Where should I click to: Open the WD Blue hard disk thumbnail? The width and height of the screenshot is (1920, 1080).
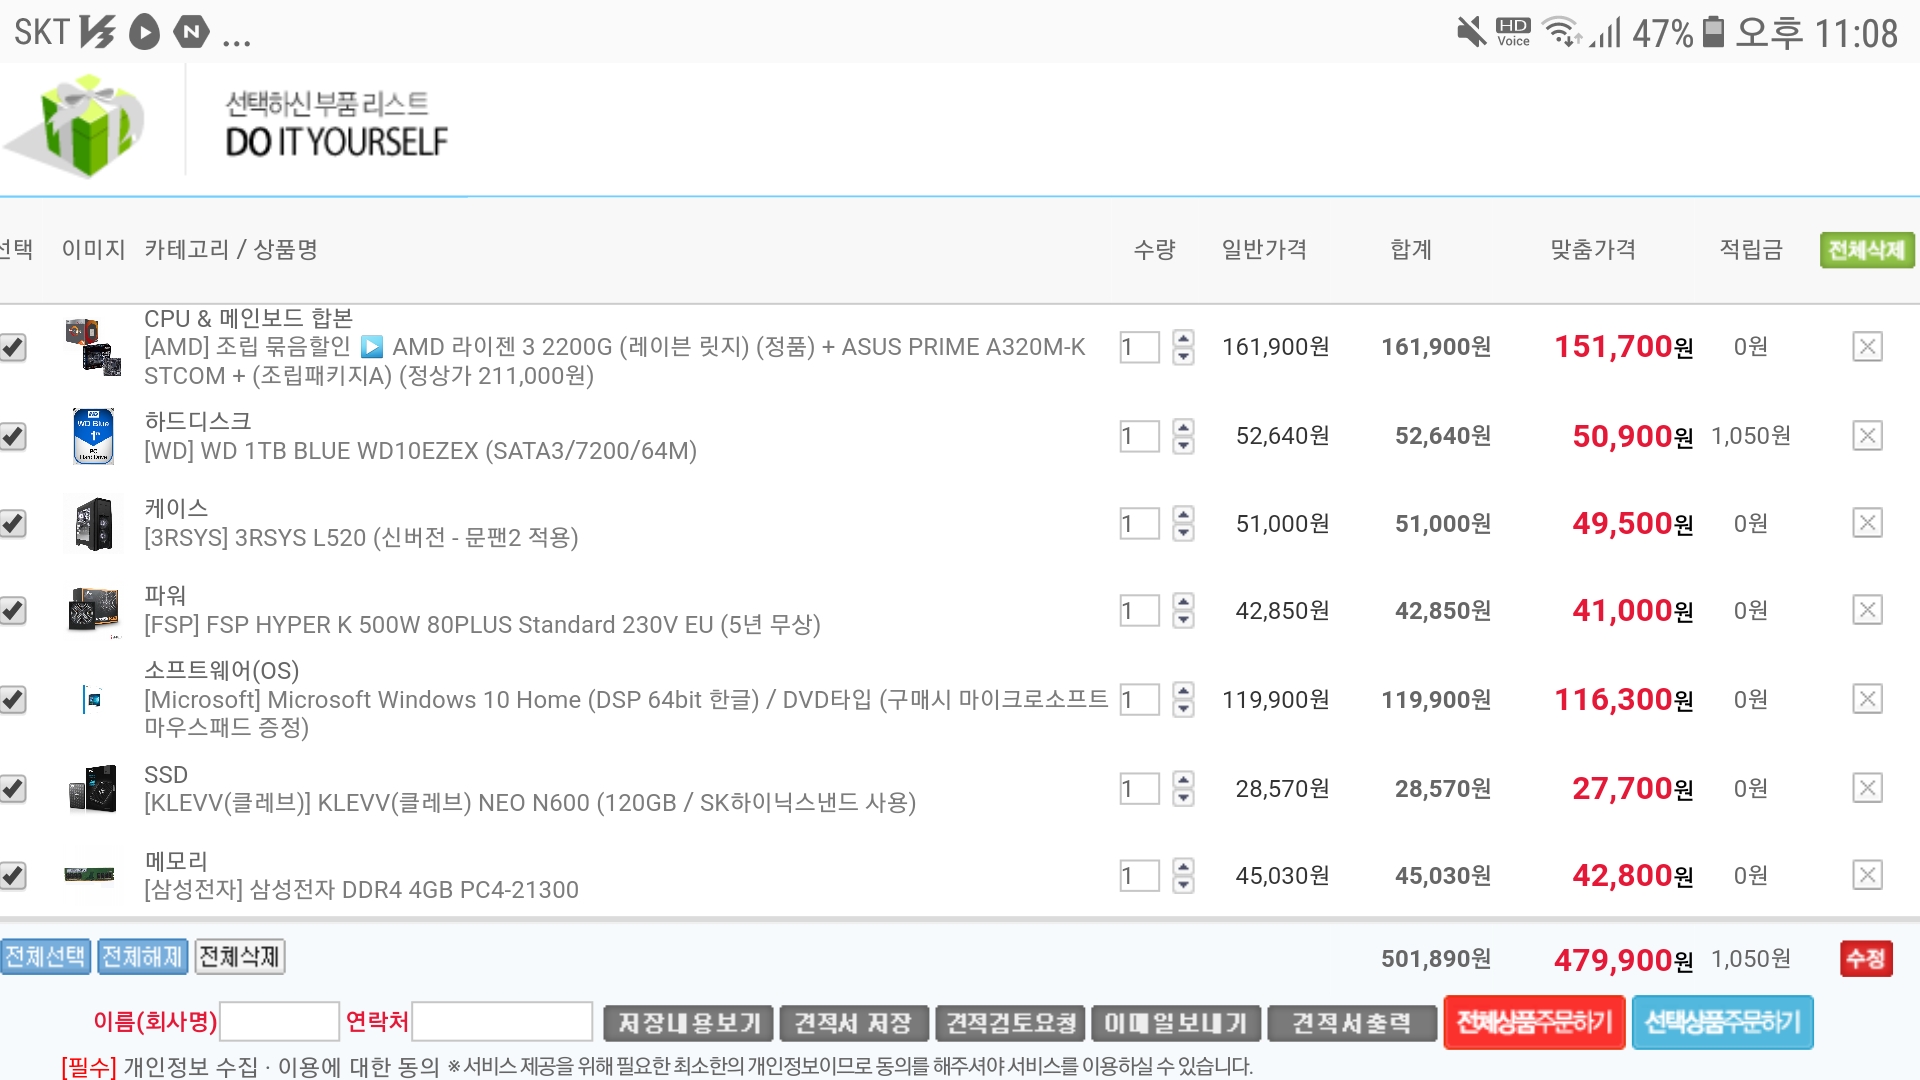[x=93, y=436]
